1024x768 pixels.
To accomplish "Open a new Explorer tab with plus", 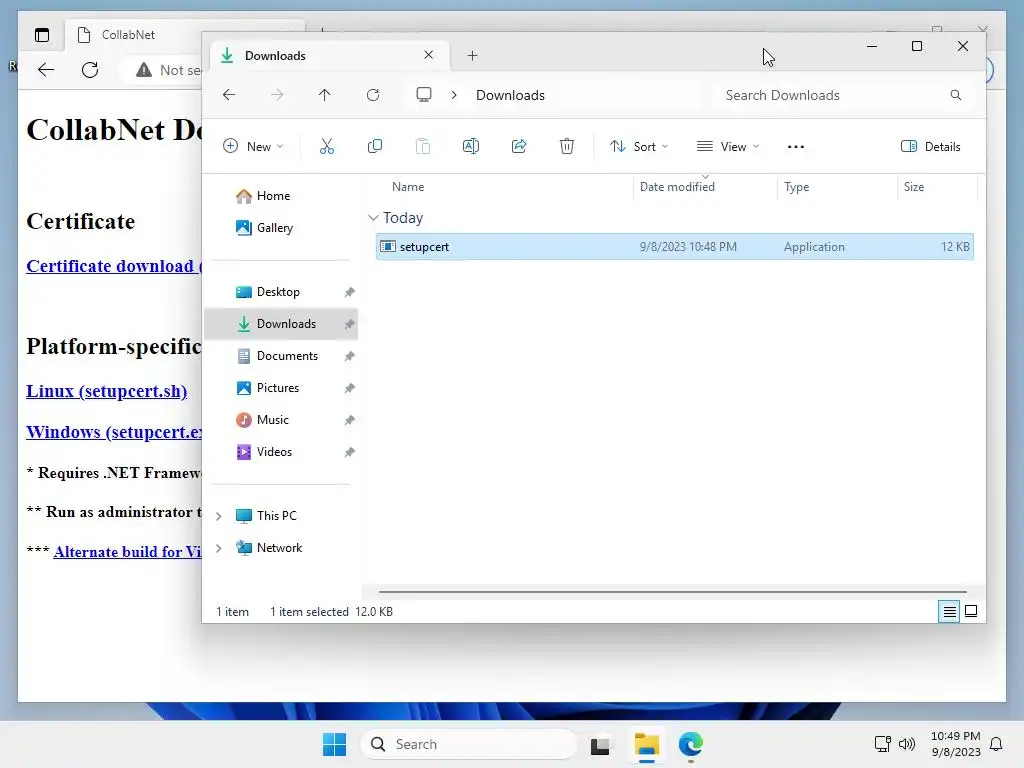I will point(472,56).
